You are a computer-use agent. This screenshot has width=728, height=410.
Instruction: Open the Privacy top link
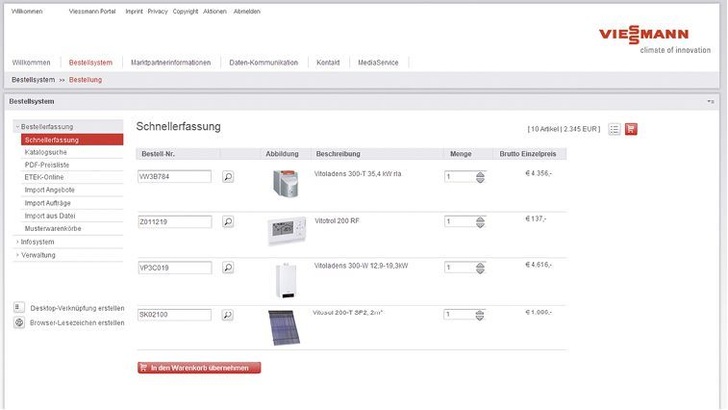click(157, 11)
